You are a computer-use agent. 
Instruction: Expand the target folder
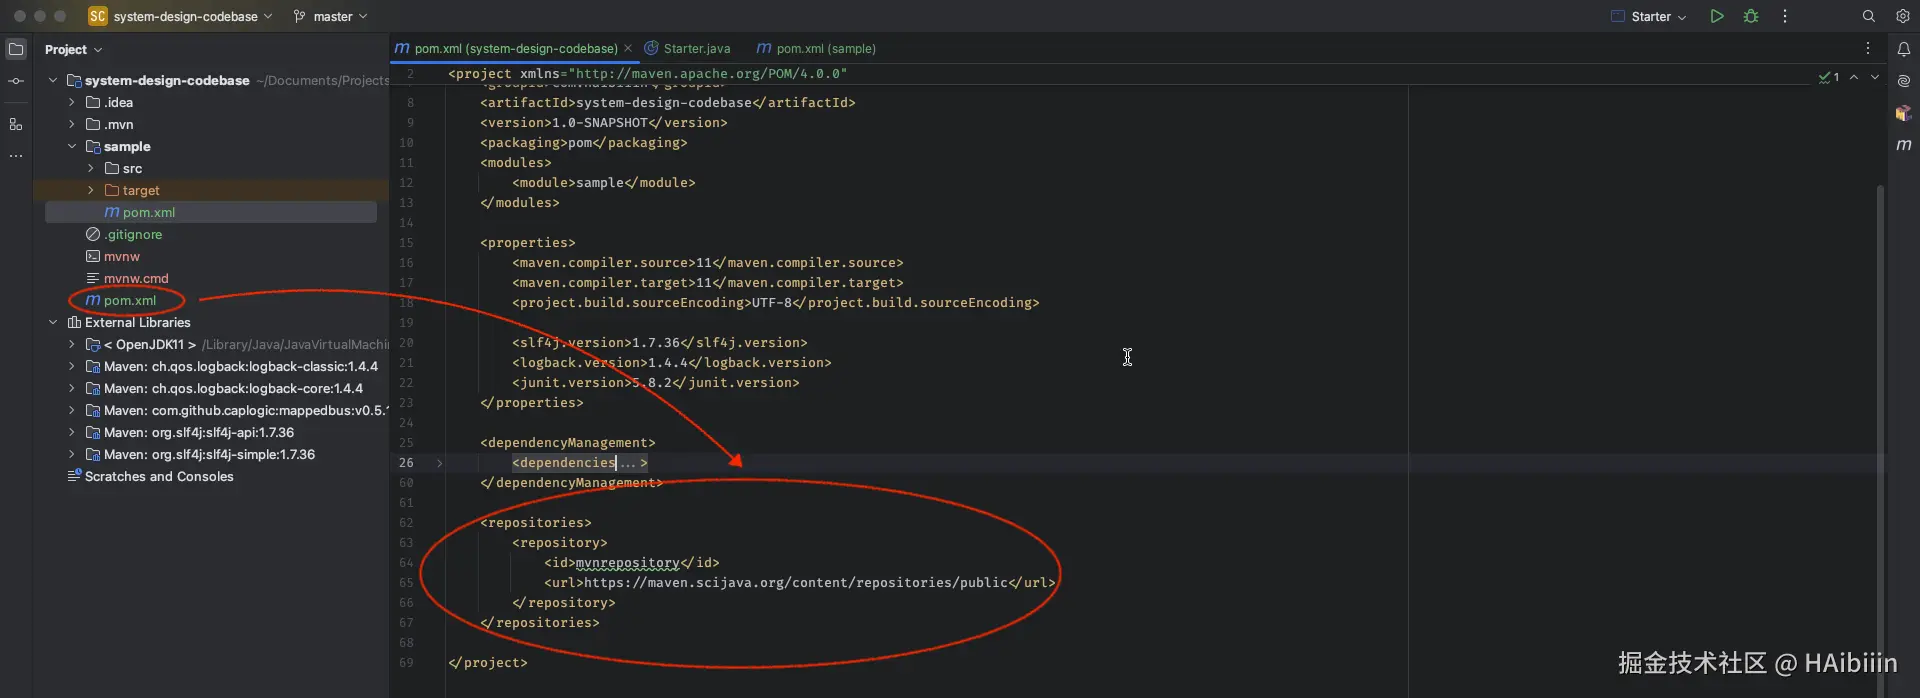(x=91, y=190)
